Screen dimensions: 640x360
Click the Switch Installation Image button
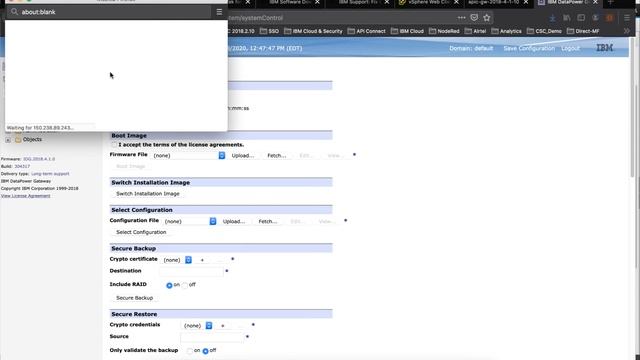148,194
